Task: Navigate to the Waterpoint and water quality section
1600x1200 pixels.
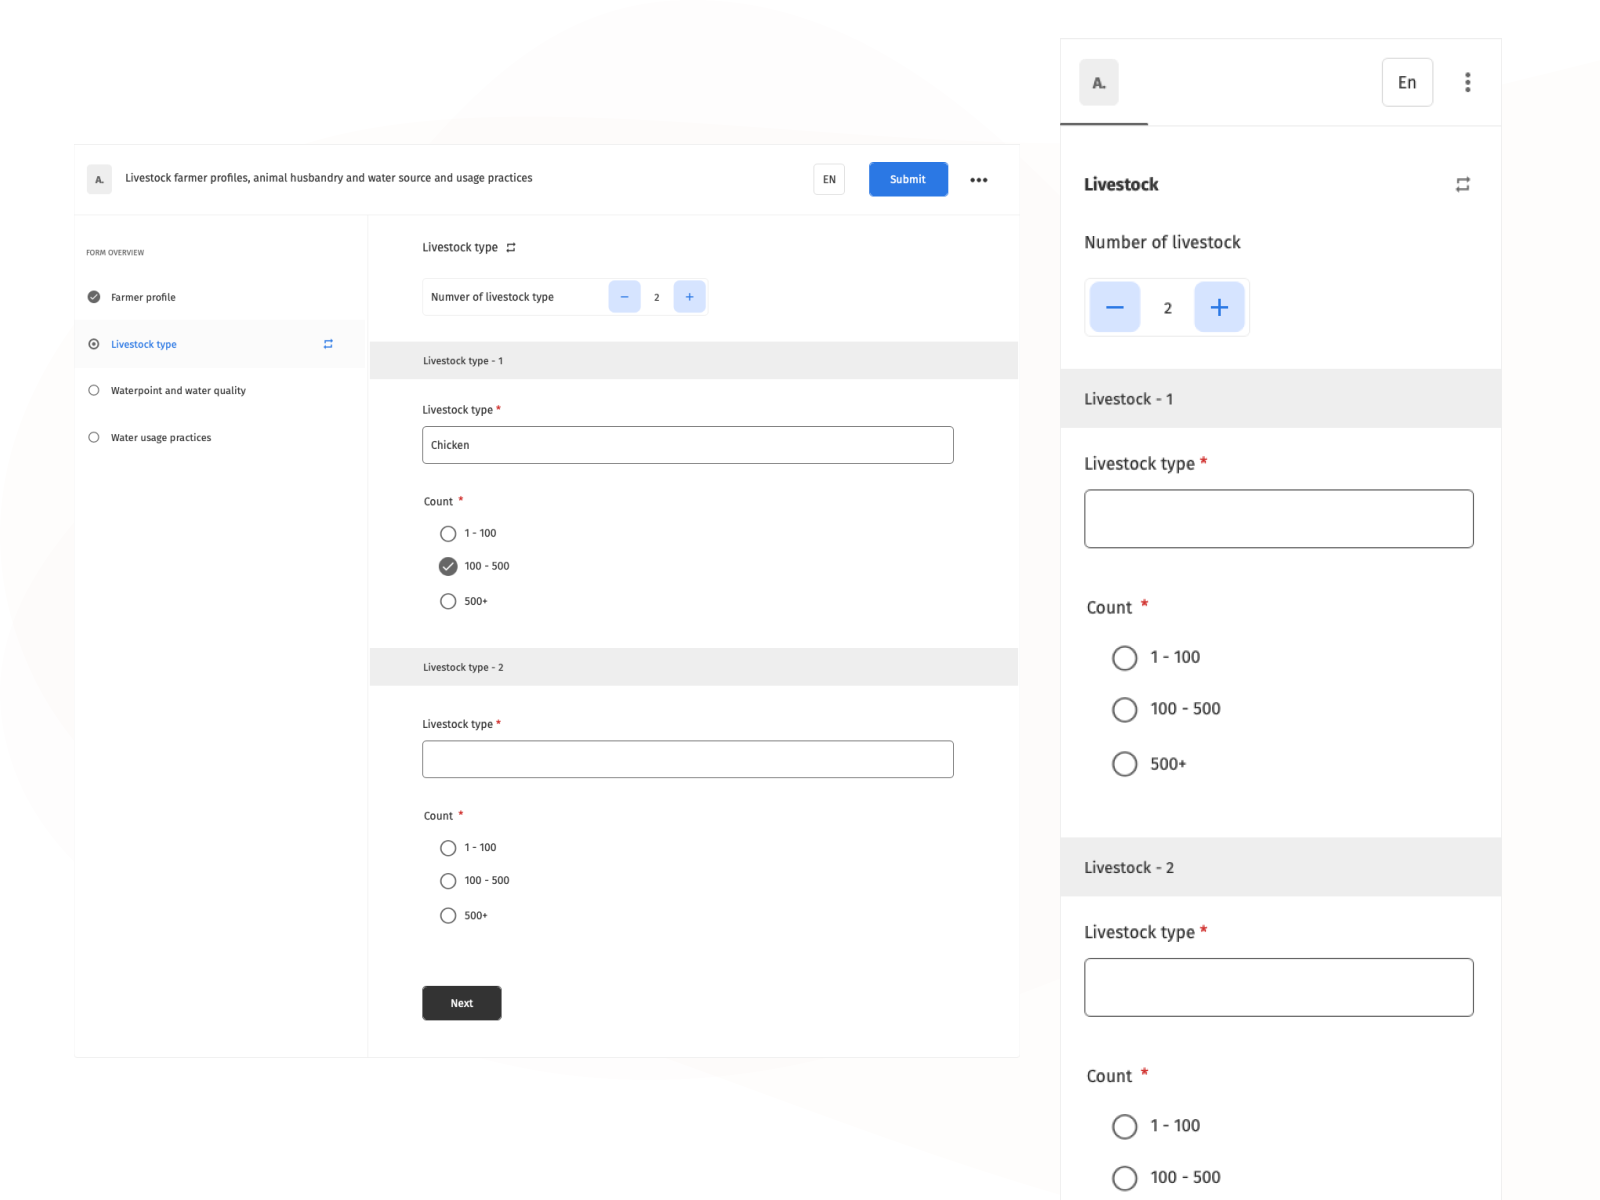Action: pyautogui.click(x=179, y=390)
